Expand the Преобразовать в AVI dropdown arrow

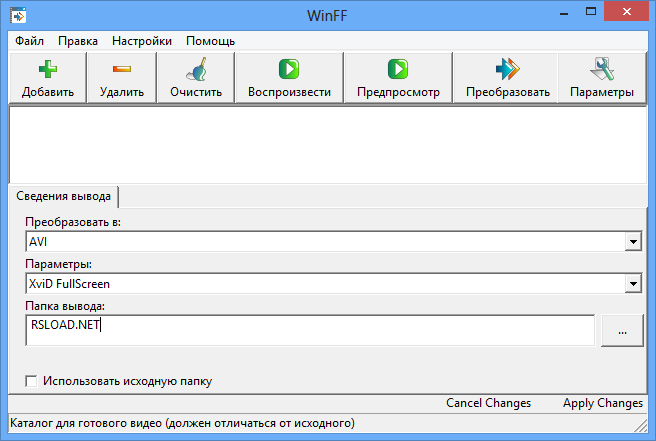click(x=633, y=241)
